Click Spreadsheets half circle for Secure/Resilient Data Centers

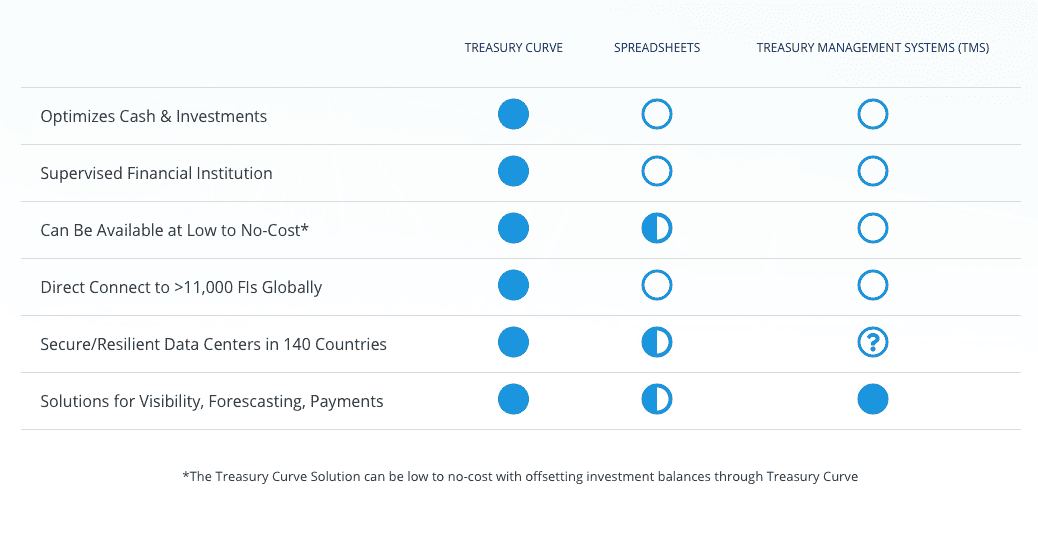coord(657,342)
